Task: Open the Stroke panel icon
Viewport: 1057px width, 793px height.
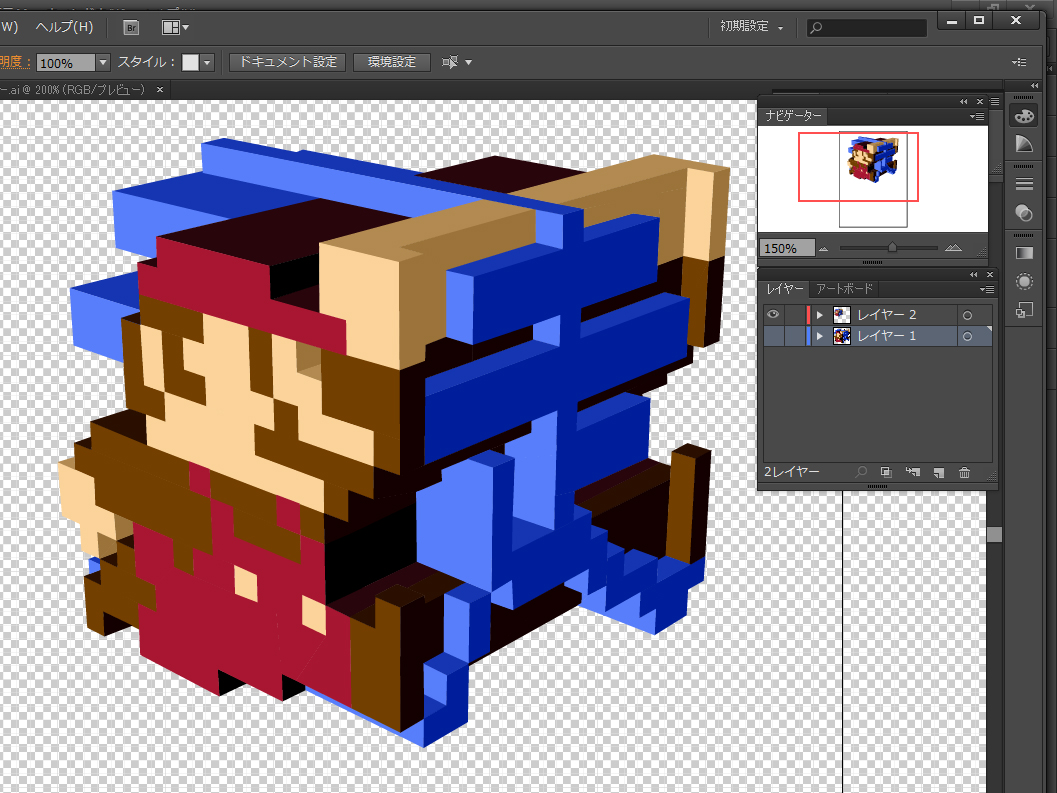Action: tap(1024, 183)
